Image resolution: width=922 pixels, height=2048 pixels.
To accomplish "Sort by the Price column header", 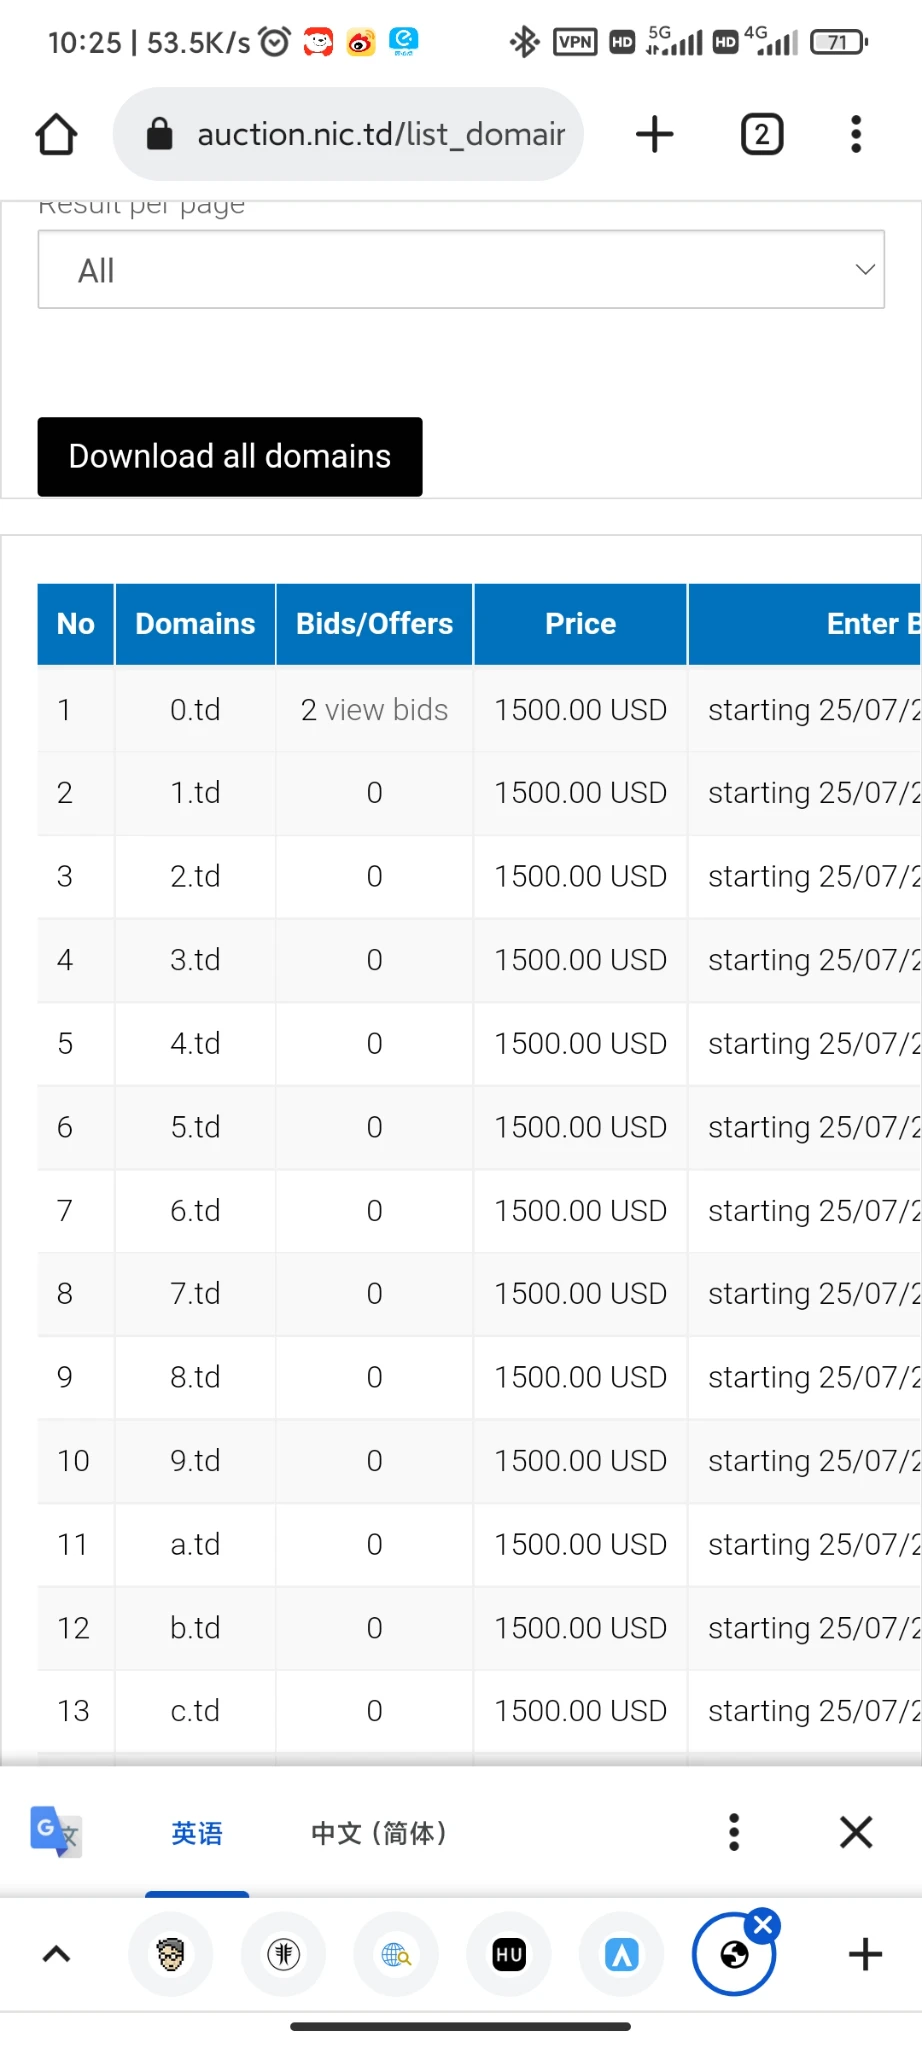I will coord(580,624).
